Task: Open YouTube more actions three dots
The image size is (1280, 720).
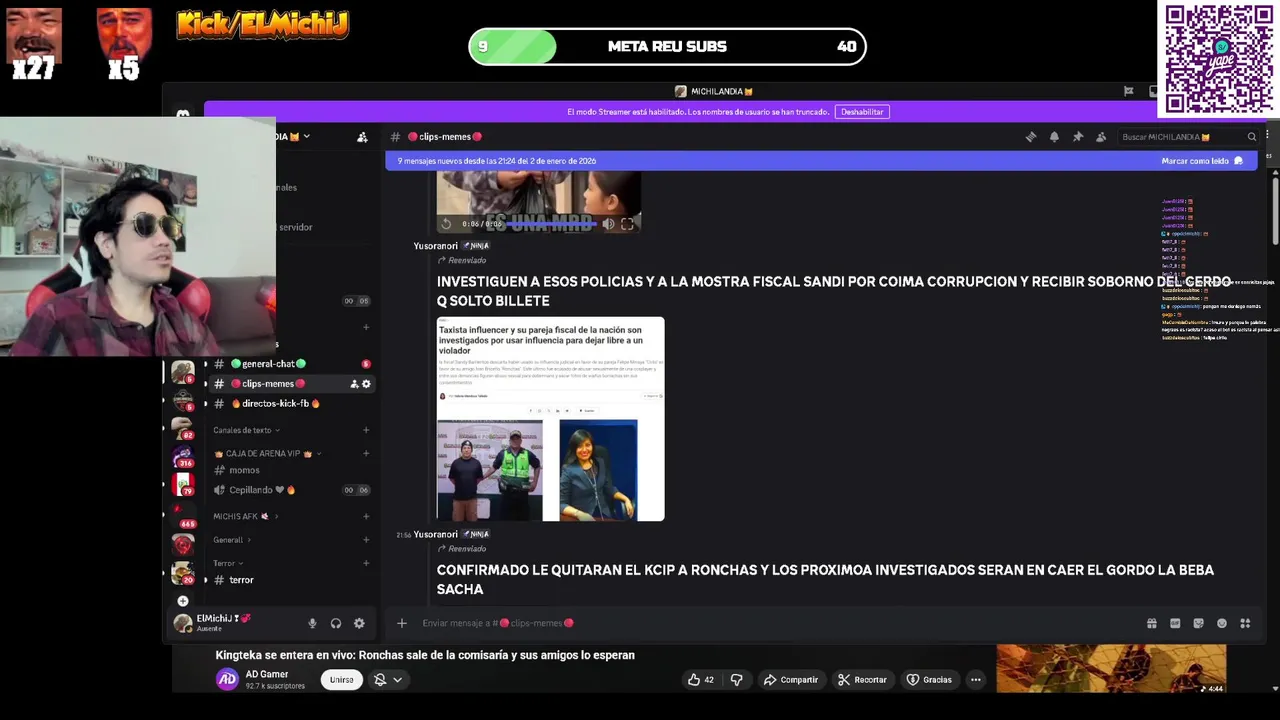Action: pyautogui.click(x=976, y=680)
